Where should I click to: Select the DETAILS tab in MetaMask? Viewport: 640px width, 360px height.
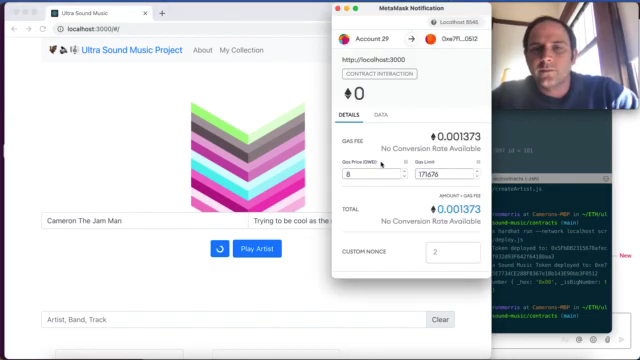[349, 115]
